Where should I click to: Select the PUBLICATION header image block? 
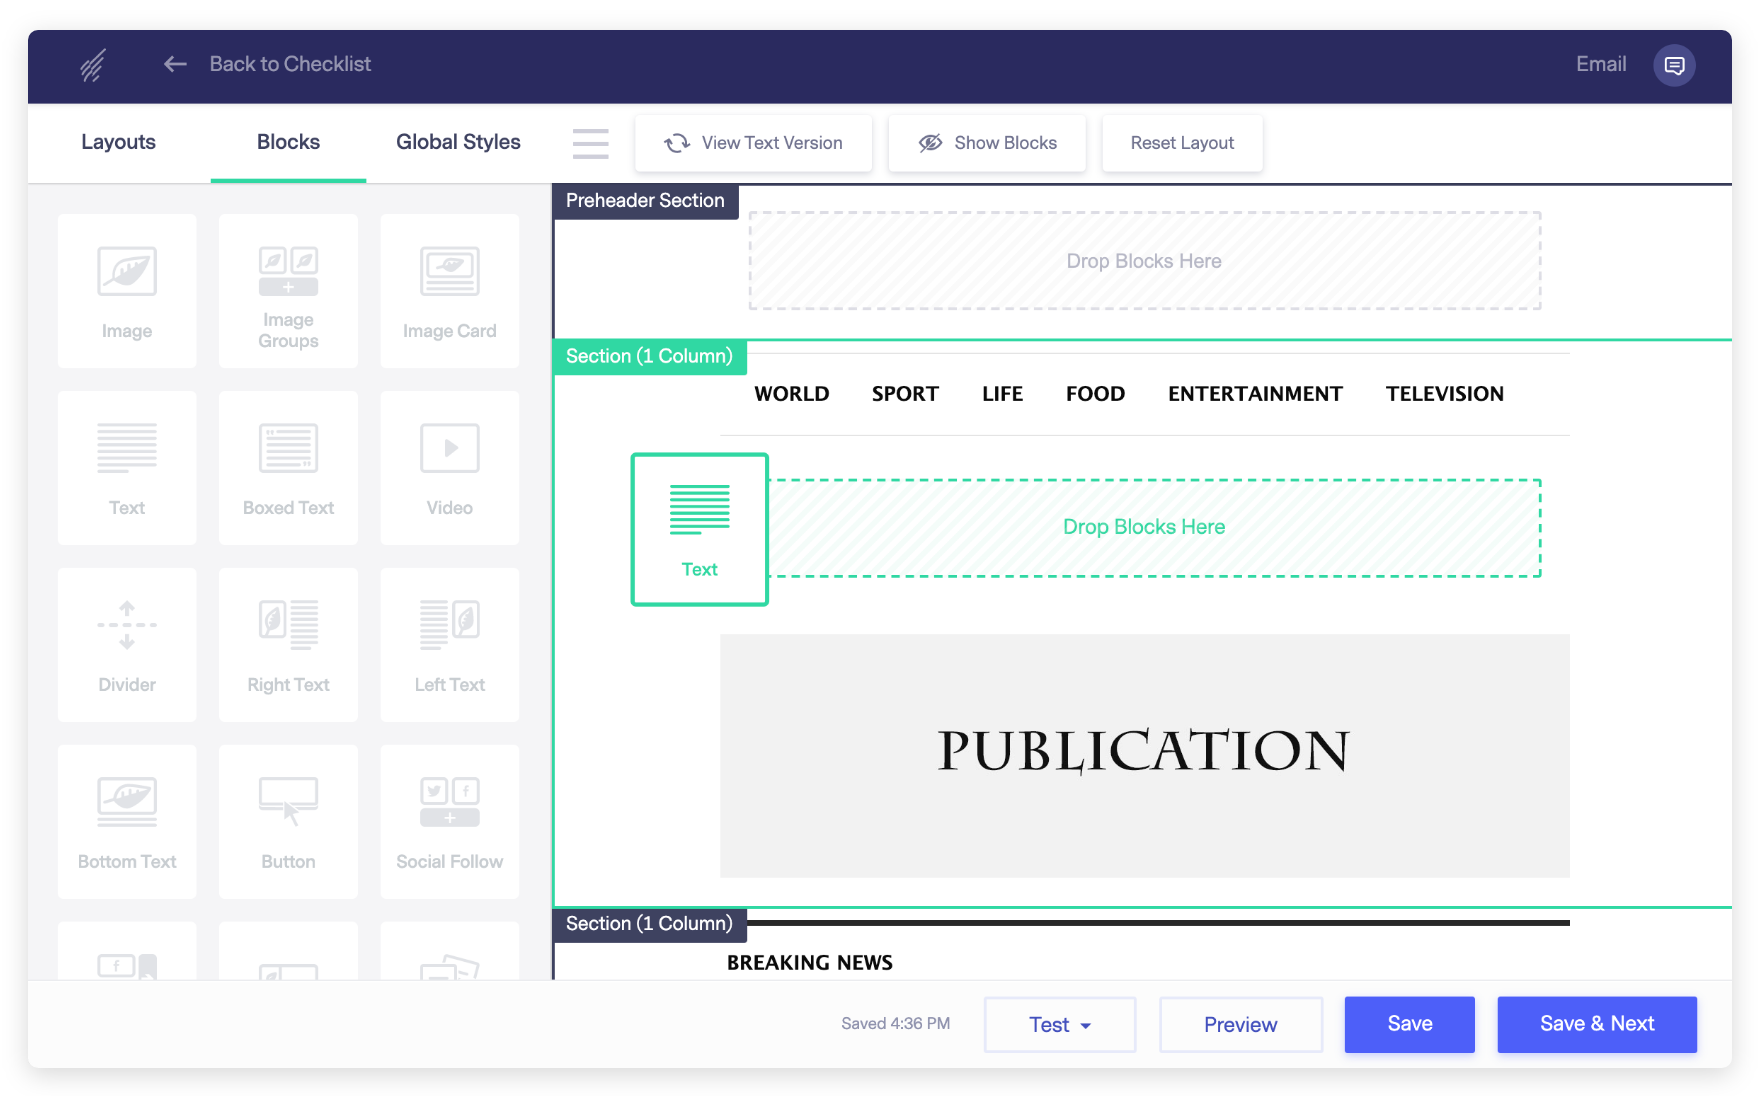(1144, 755)
